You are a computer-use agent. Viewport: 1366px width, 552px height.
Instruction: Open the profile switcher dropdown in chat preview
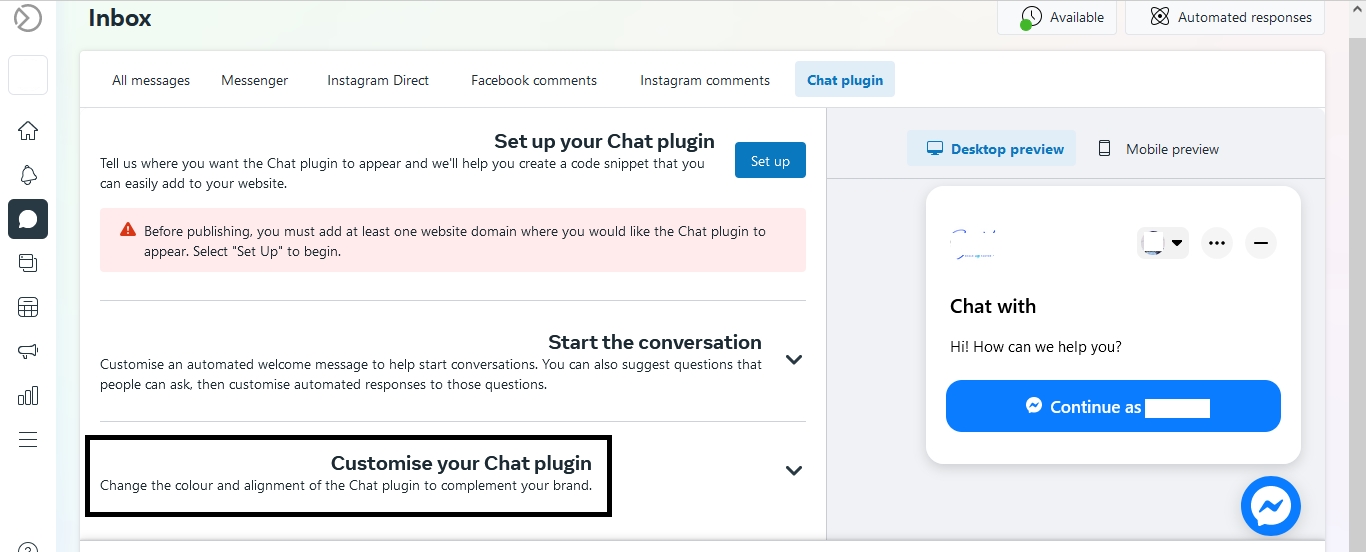click(1163, 243)
